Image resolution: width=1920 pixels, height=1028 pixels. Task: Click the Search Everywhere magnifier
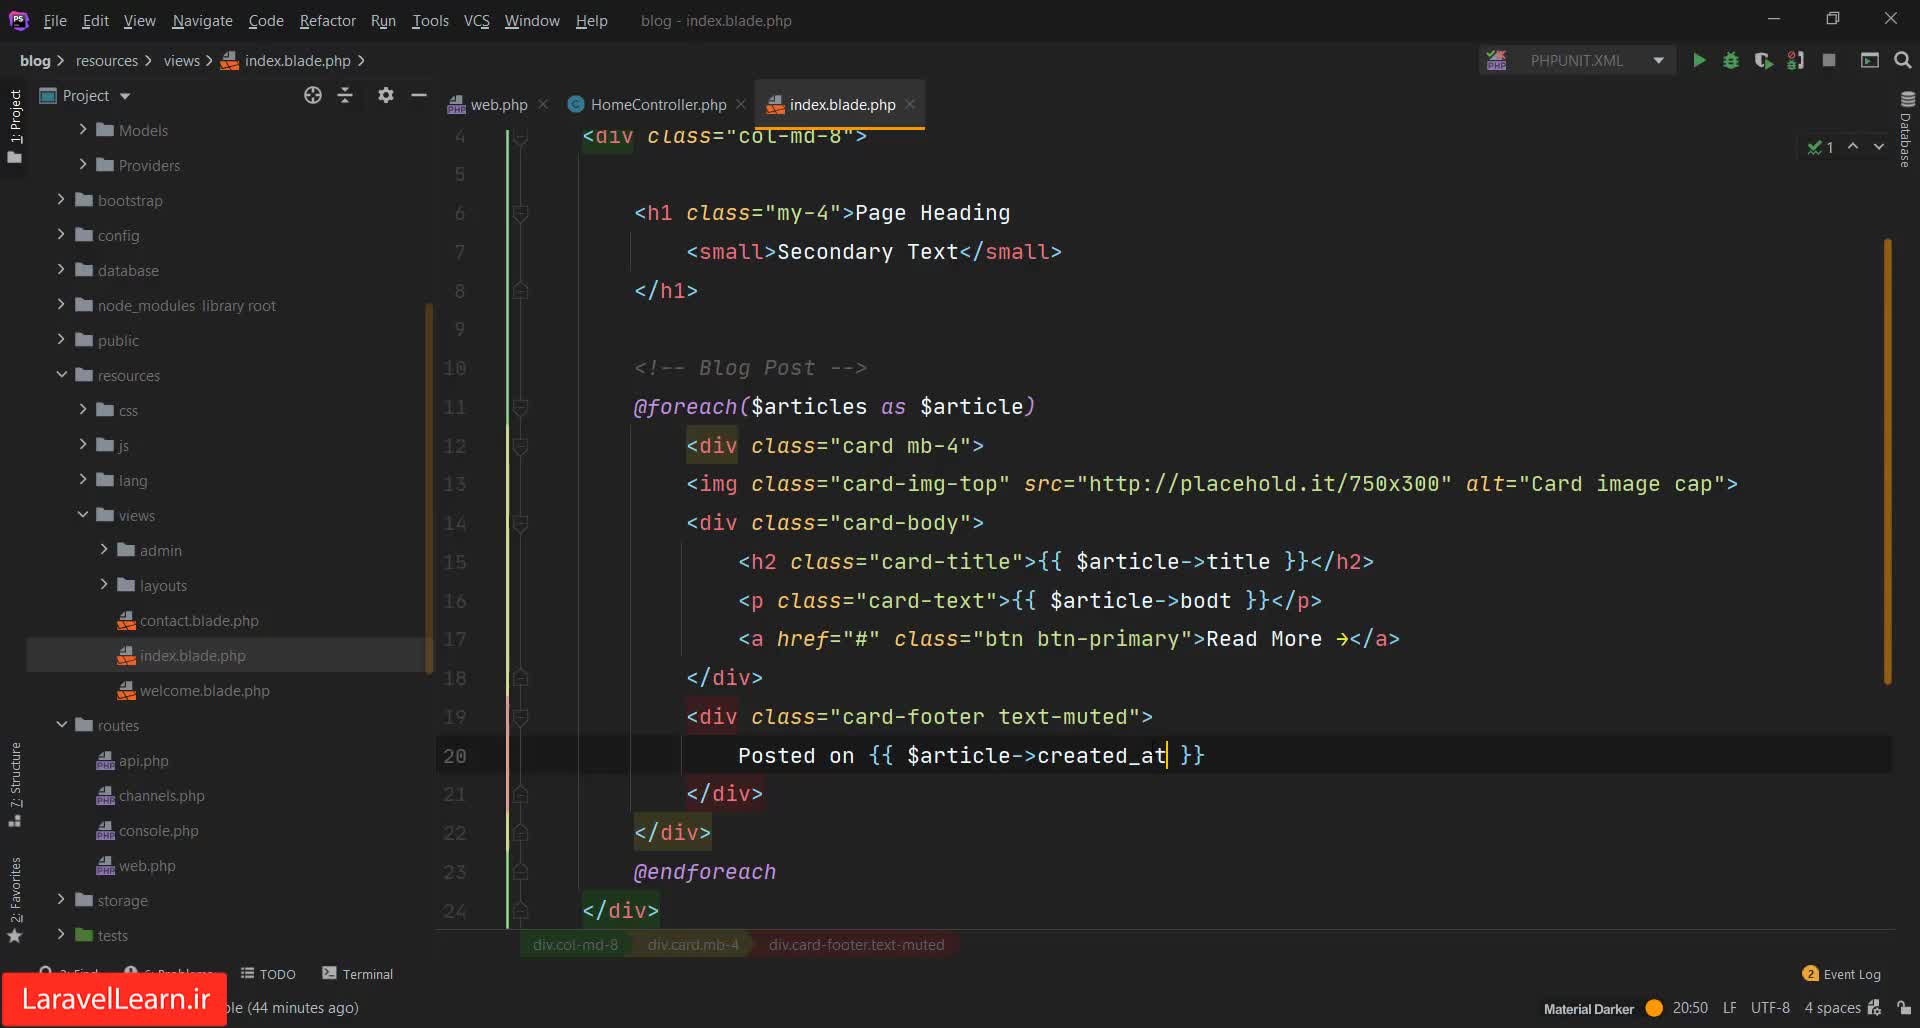(1903, 61)
